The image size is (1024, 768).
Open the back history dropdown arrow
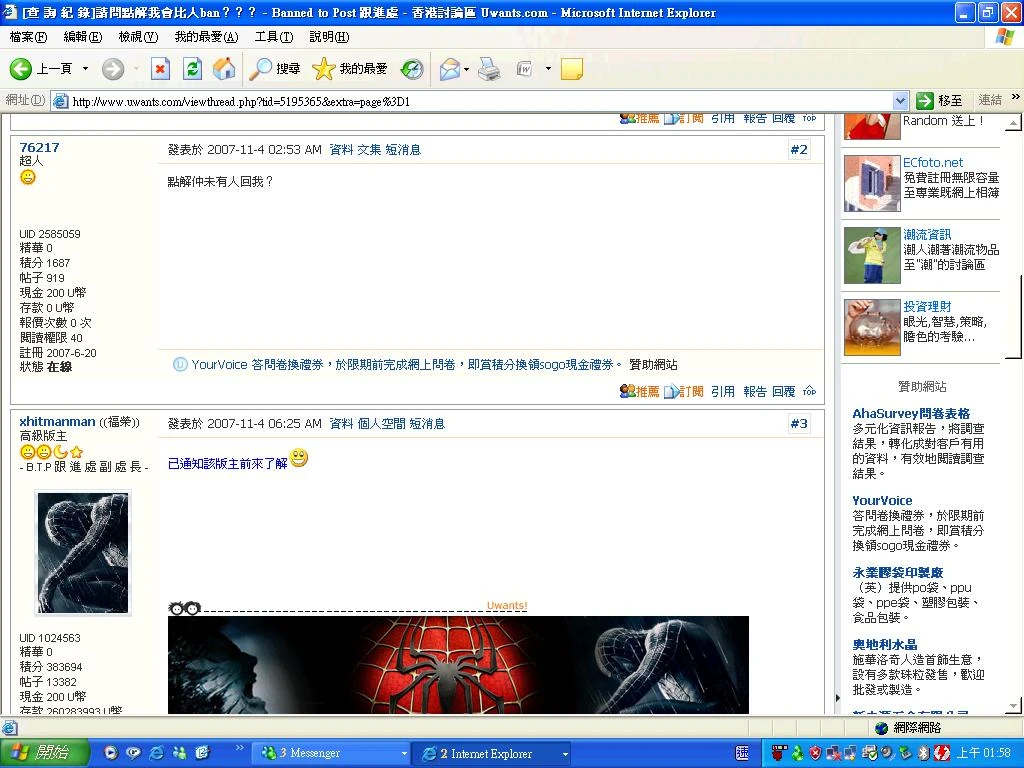(86, 69)
